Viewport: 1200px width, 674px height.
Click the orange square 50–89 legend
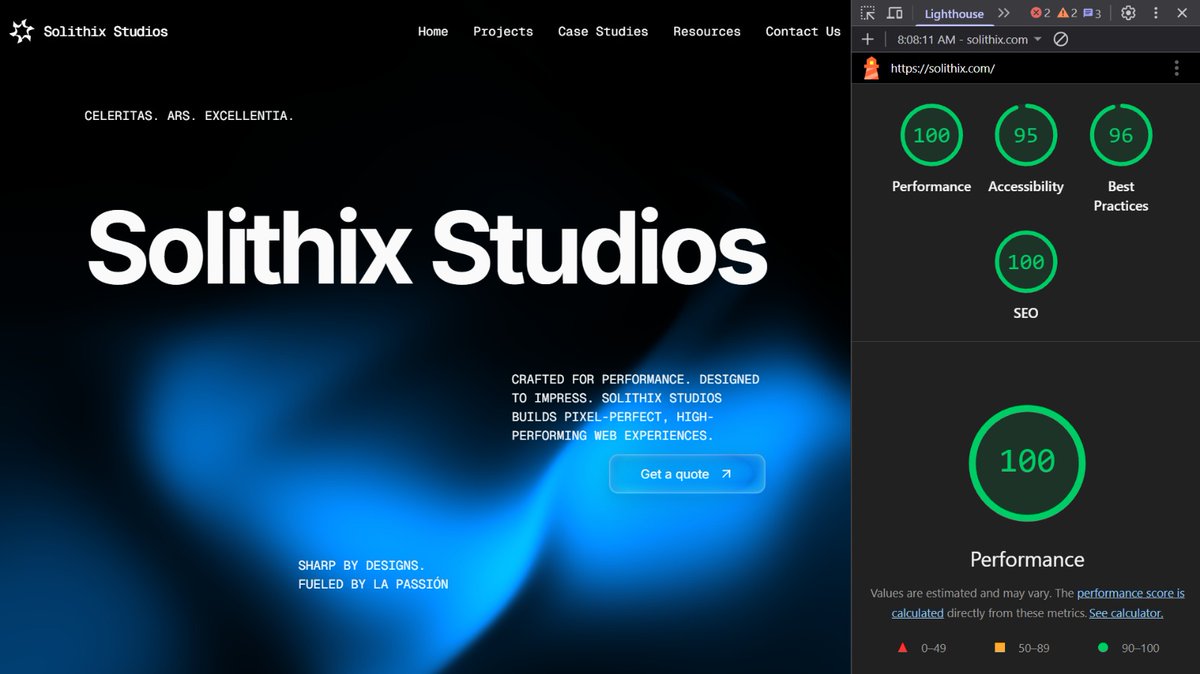click(x=1021, y=648)
